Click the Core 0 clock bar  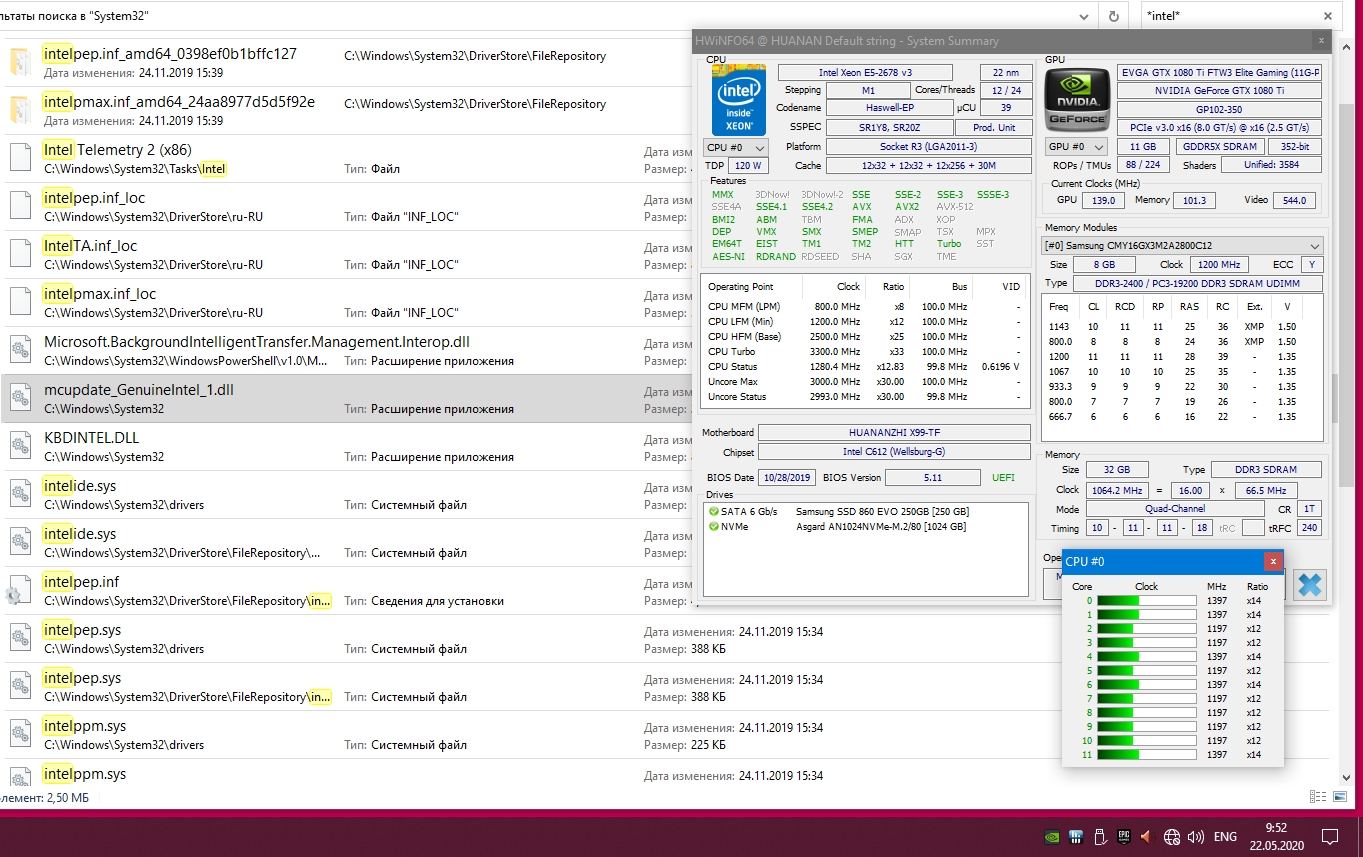pyautogui.click(x=1146, y=601)
